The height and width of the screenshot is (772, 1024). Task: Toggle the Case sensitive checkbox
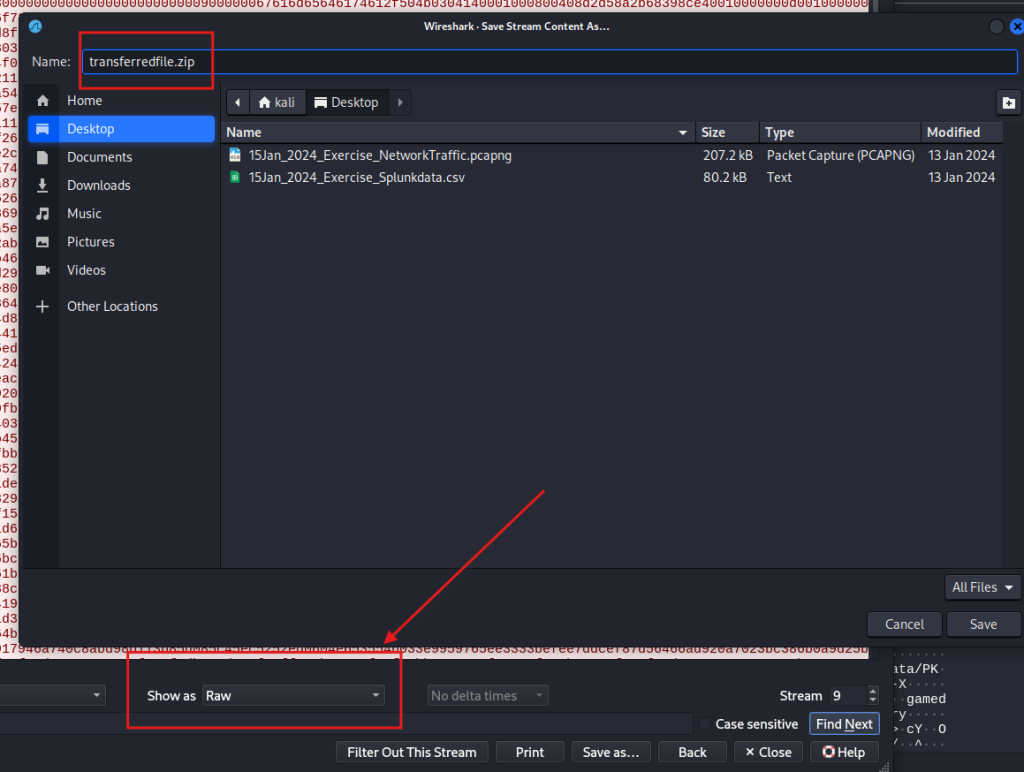[705, 724]
